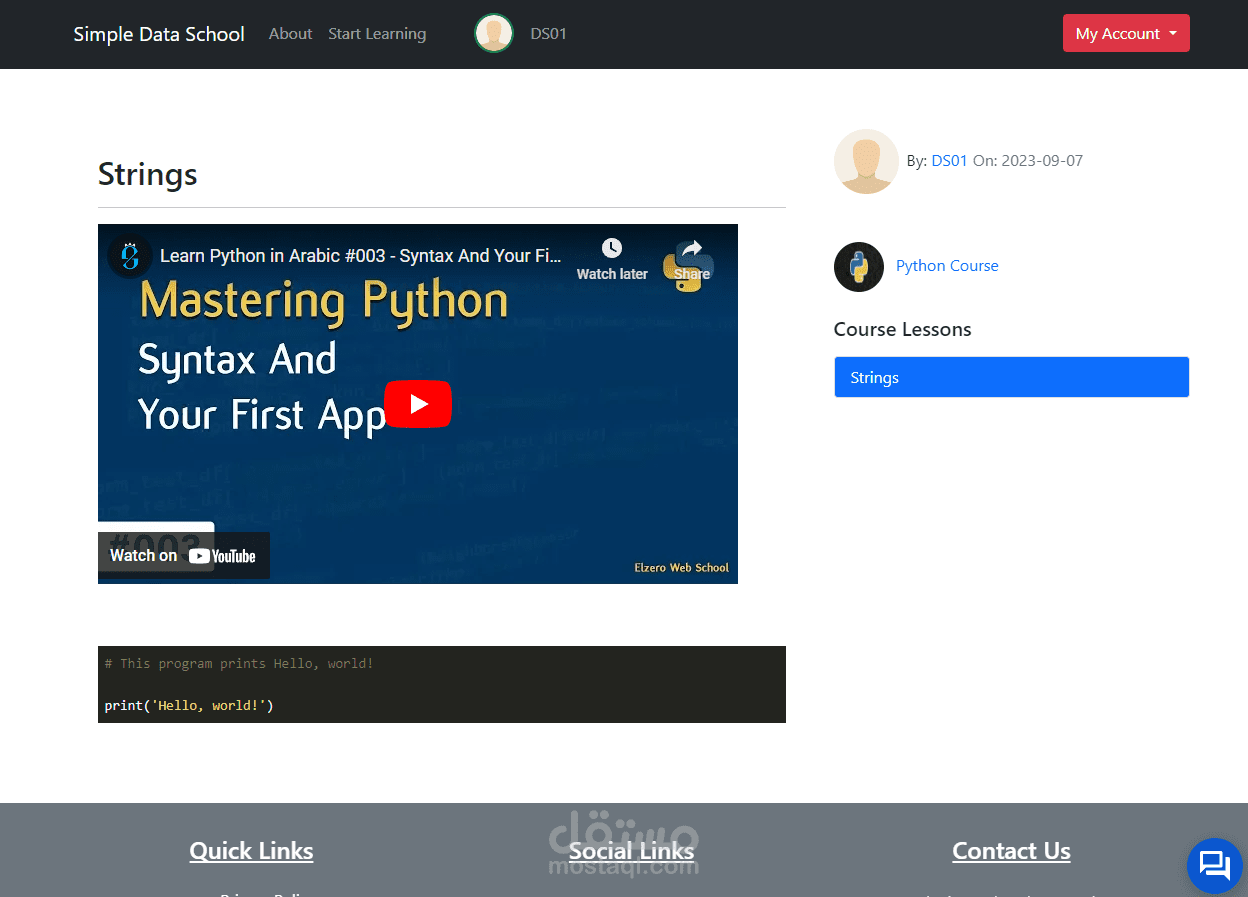Expand the My Account dropdown
The width and height of the screenshot is (1248, 897).
(1126, 33)
